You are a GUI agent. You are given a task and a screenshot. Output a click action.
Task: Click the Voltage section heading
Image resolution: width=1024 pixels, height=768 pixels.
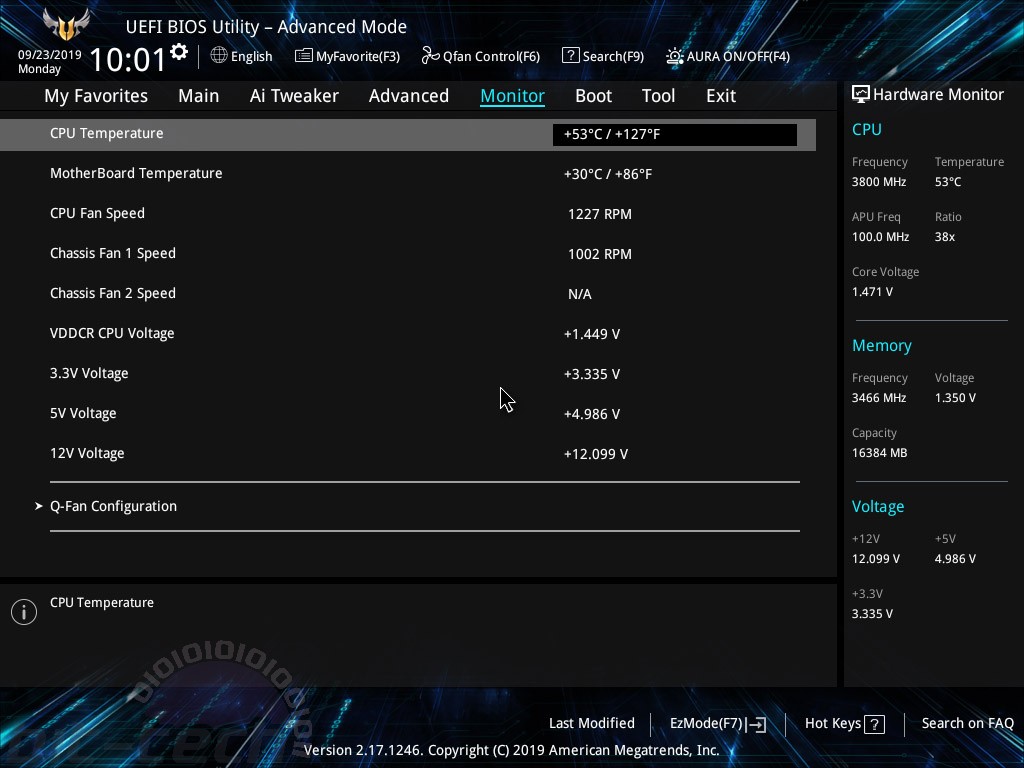(x=878, y=507)
